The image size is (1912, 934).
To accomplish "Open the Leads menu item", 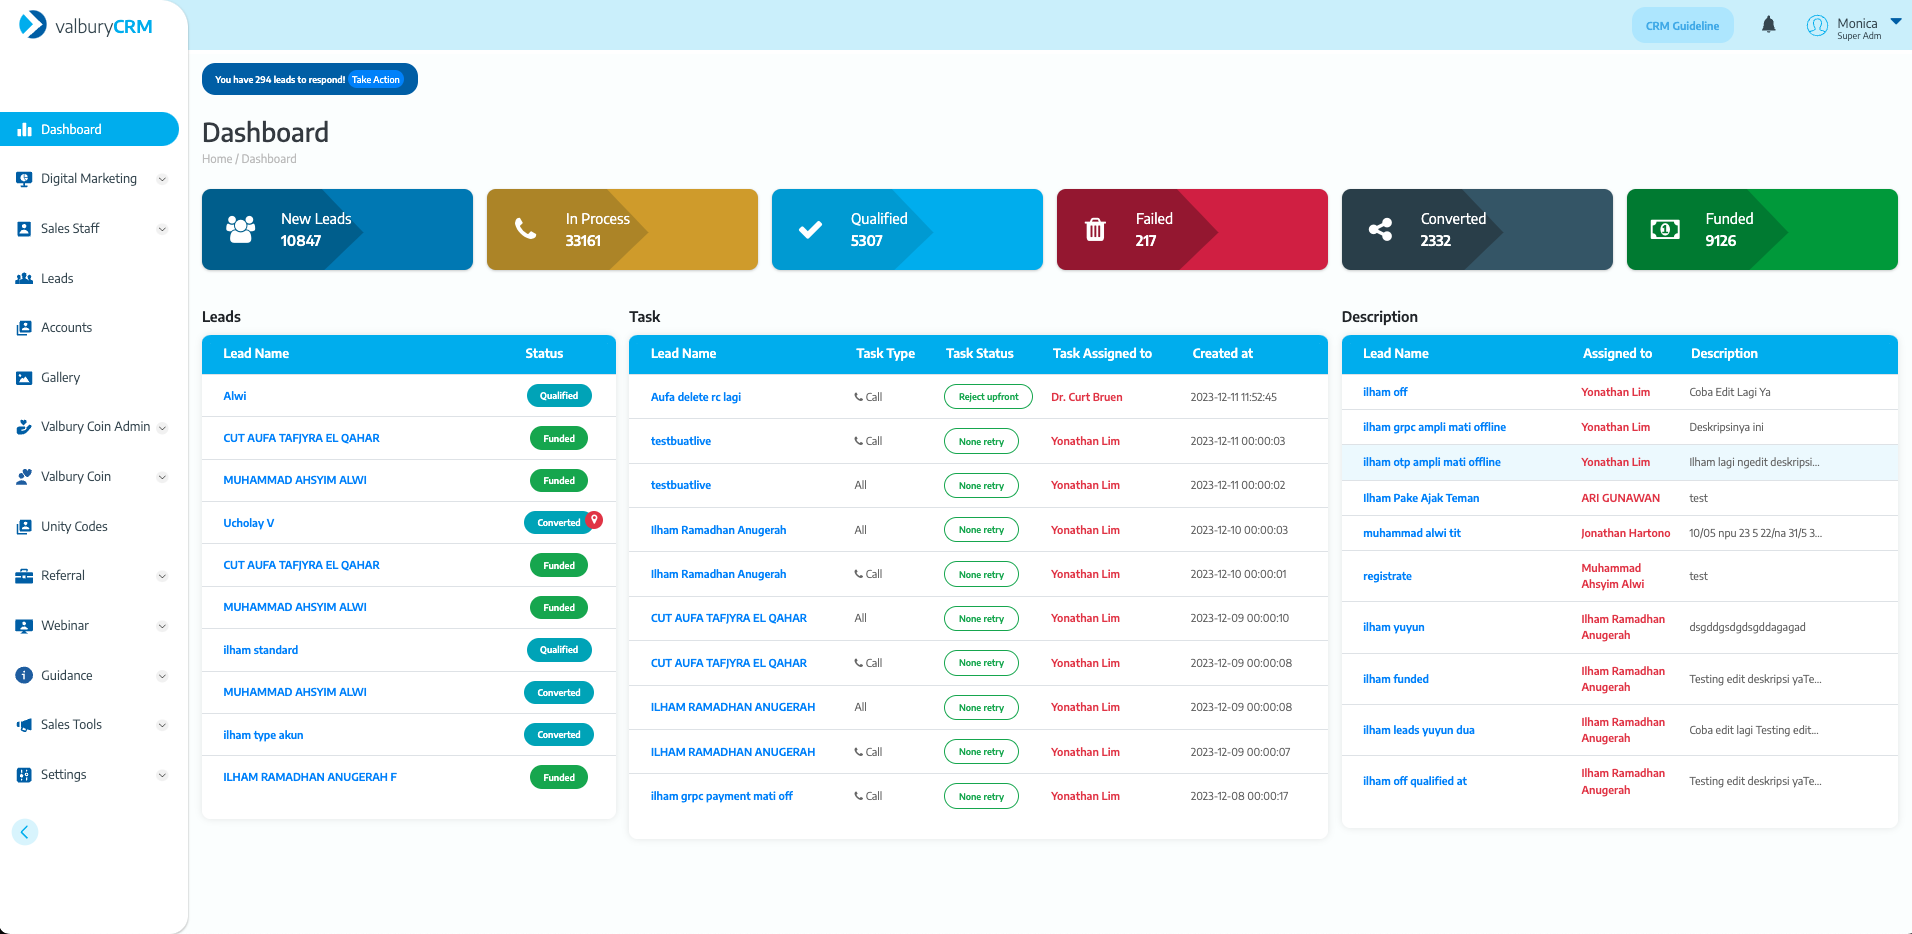I will (57, 279).
